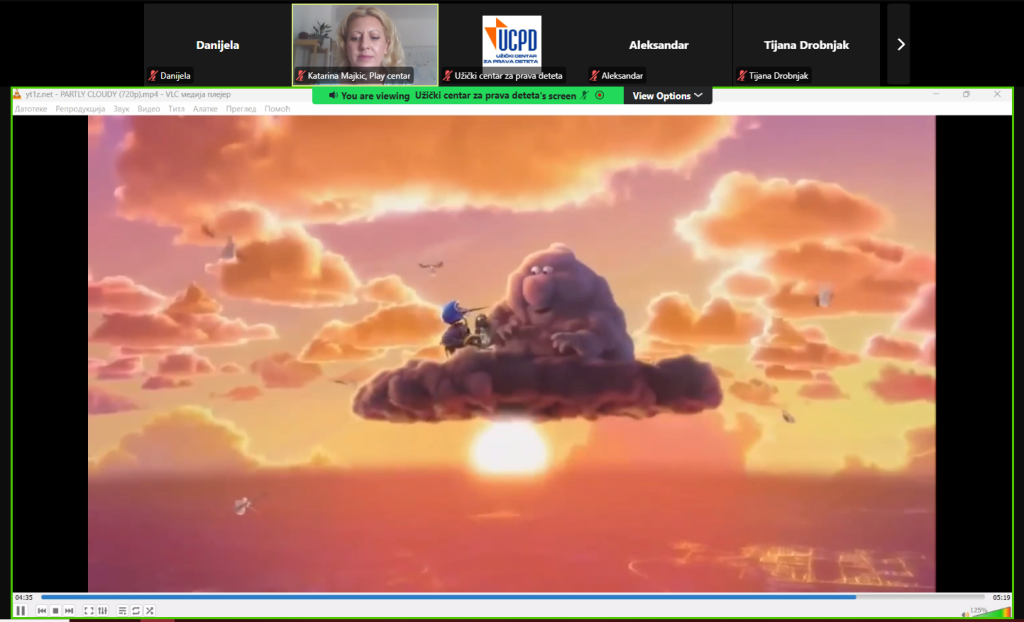Click the VLC cone icon in title bar
Screen dimensions: 1024x622
pyautogui.click(x=17, y=95)
